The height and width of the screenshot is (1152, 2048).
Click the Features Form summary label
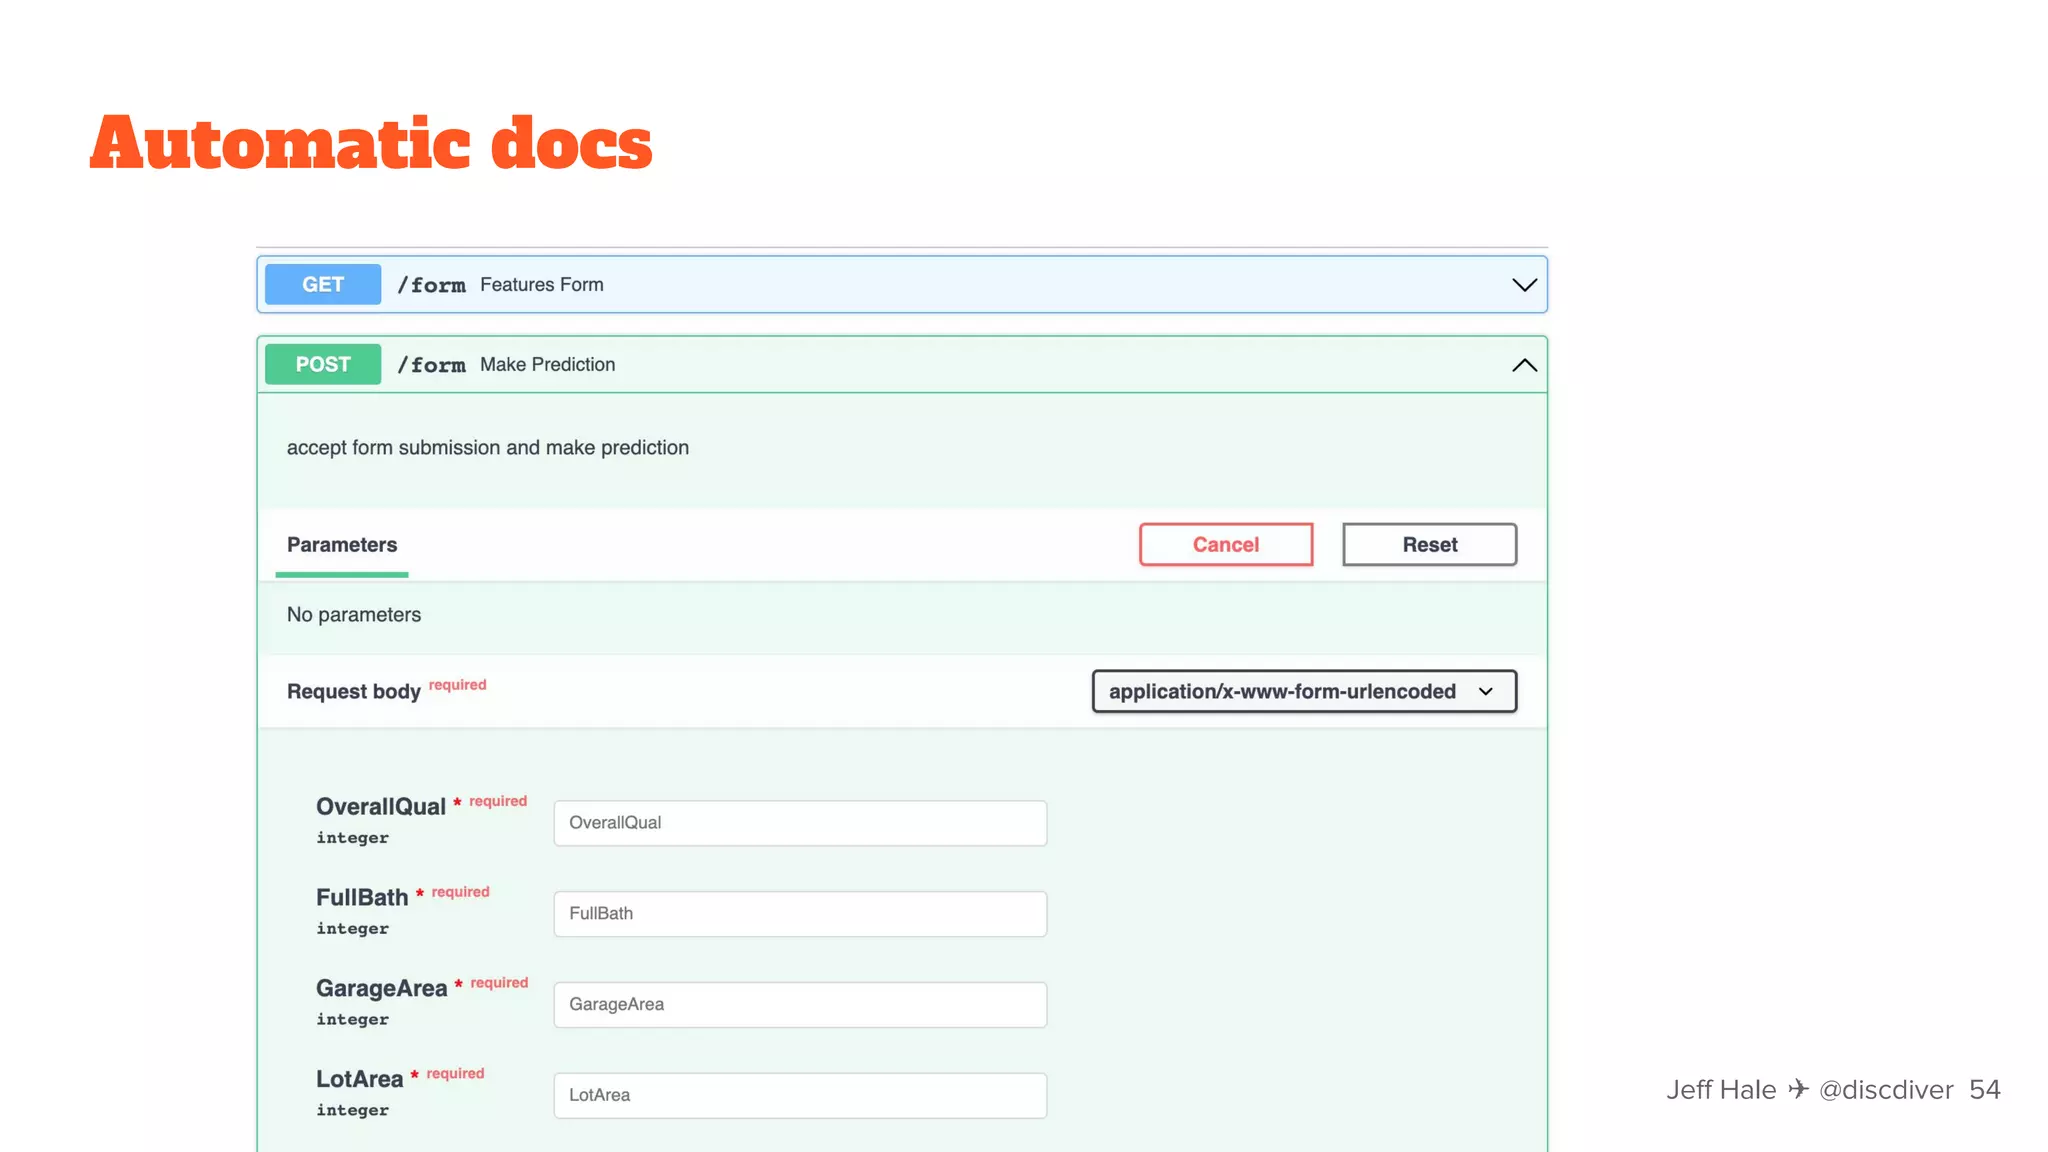[x=541, y=285]
